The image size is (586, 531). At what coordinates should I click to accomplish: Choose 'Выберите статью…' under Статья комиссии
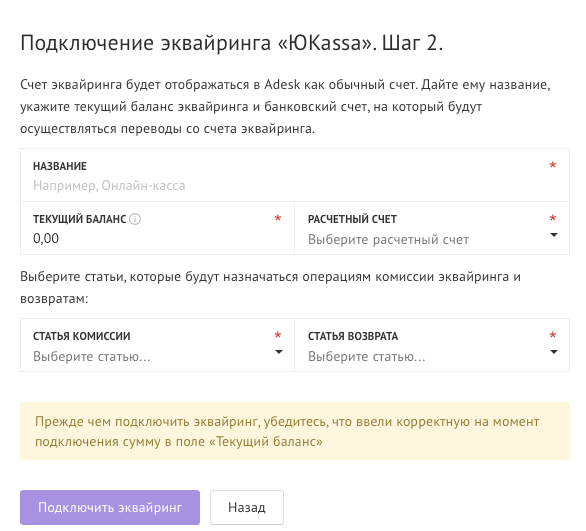click(92, 356)
